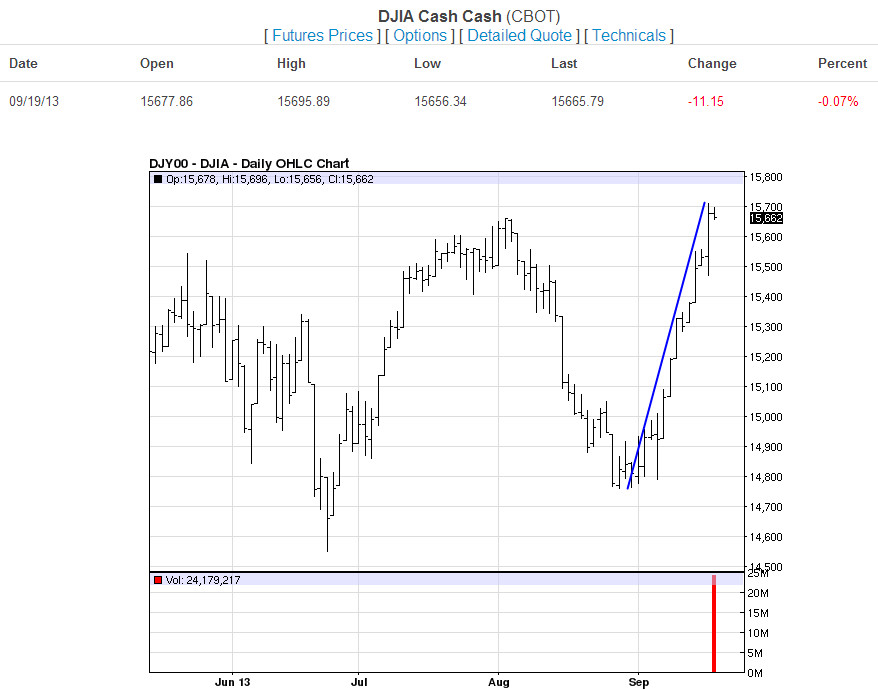Click the 20M volume axis label
878x690 pixels.
[x=758, y=593]
